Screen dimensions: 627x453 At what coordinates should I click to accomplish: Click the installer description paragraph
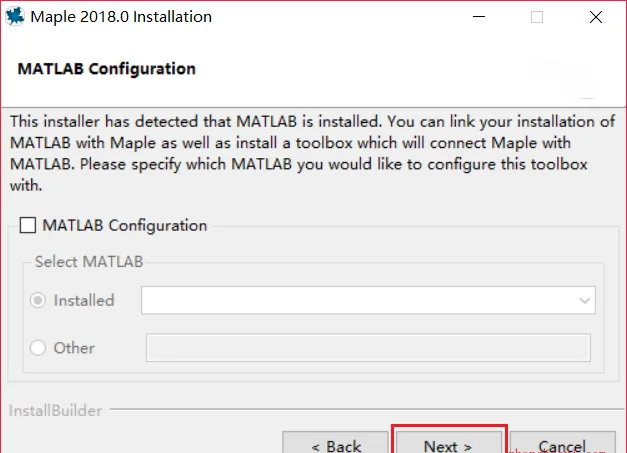point(312,154)
